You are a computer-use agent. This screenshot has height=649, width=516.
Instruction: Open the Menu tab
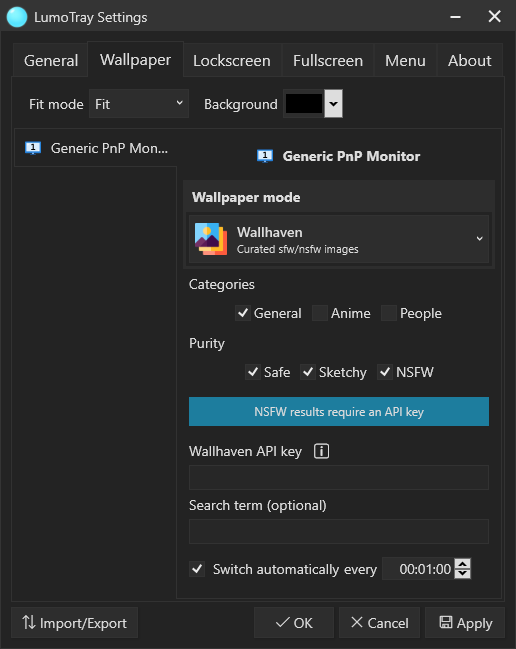(405, 60)
